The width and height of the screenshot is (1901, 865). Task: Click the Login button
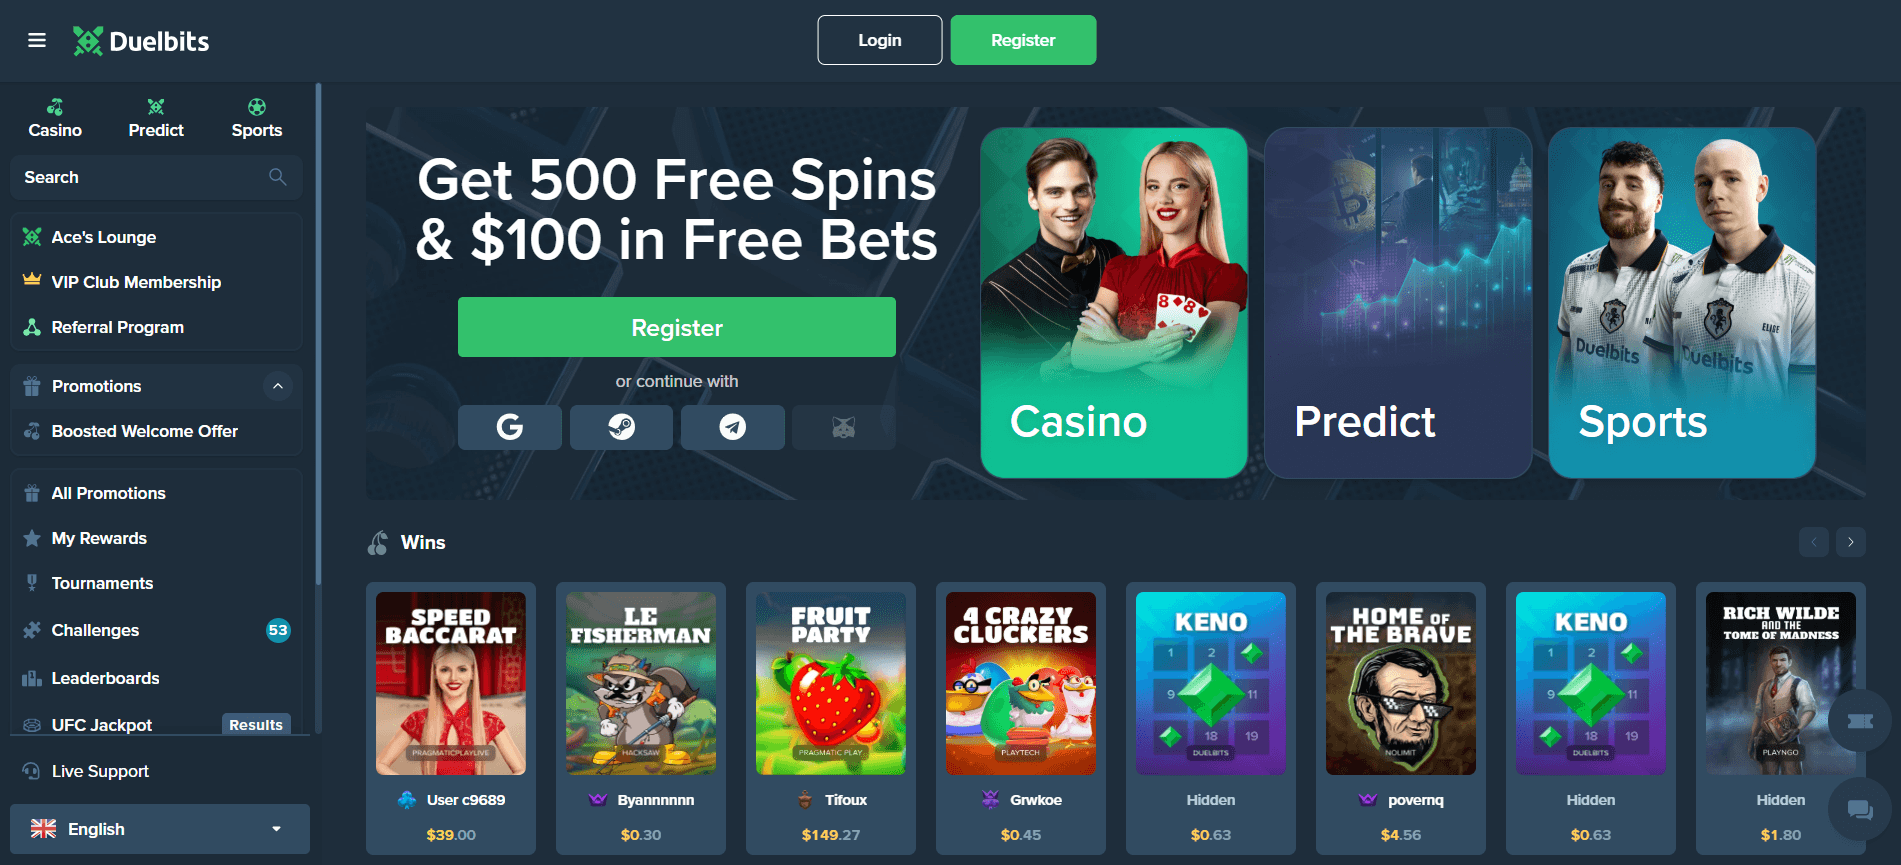click(x=880, y=40)
